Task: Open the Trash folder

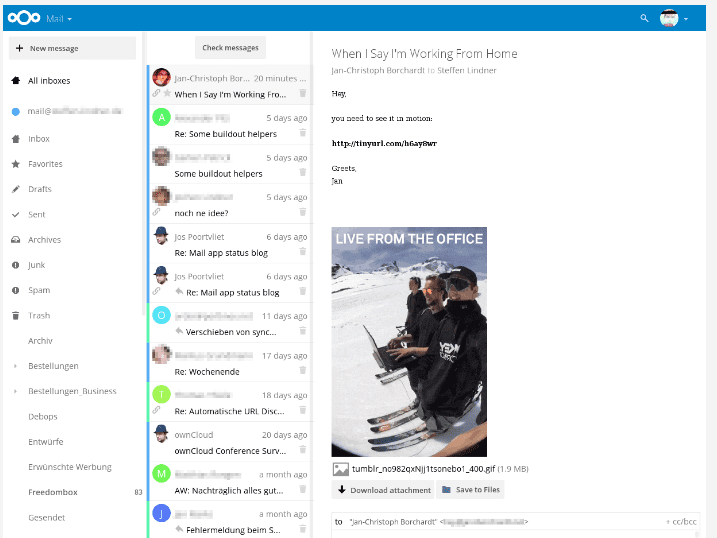Action: 39,315
